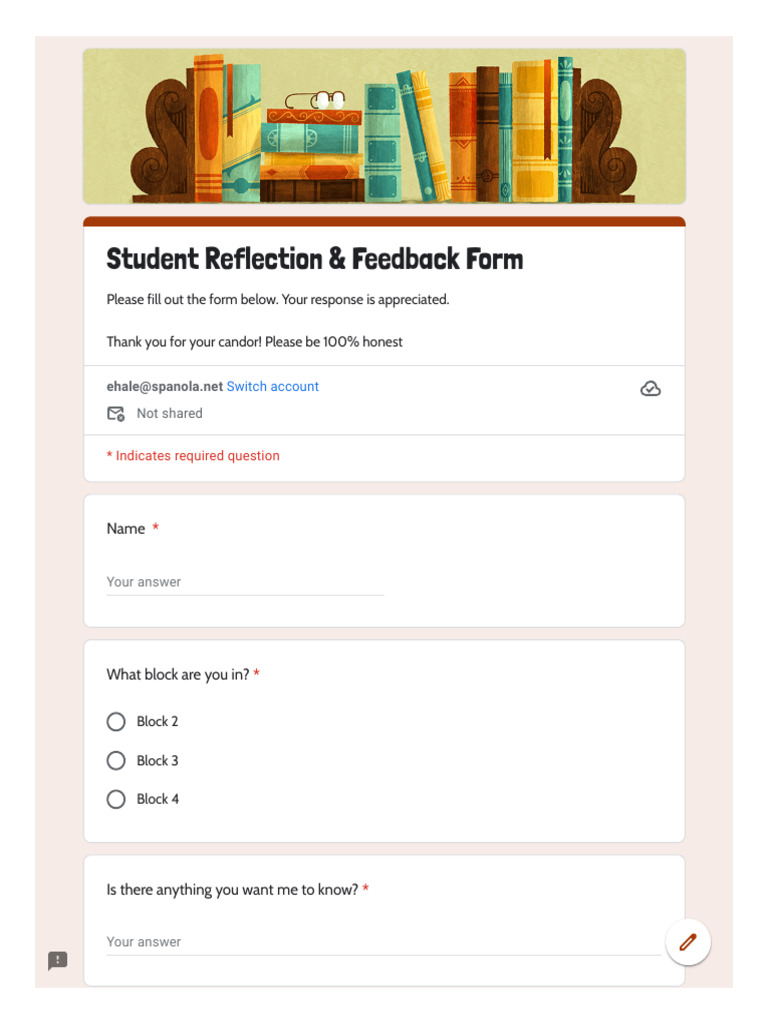Click the Student Reflection & Feedback Form title
This screenshot has width=768, height=1024.
[315, 259]
